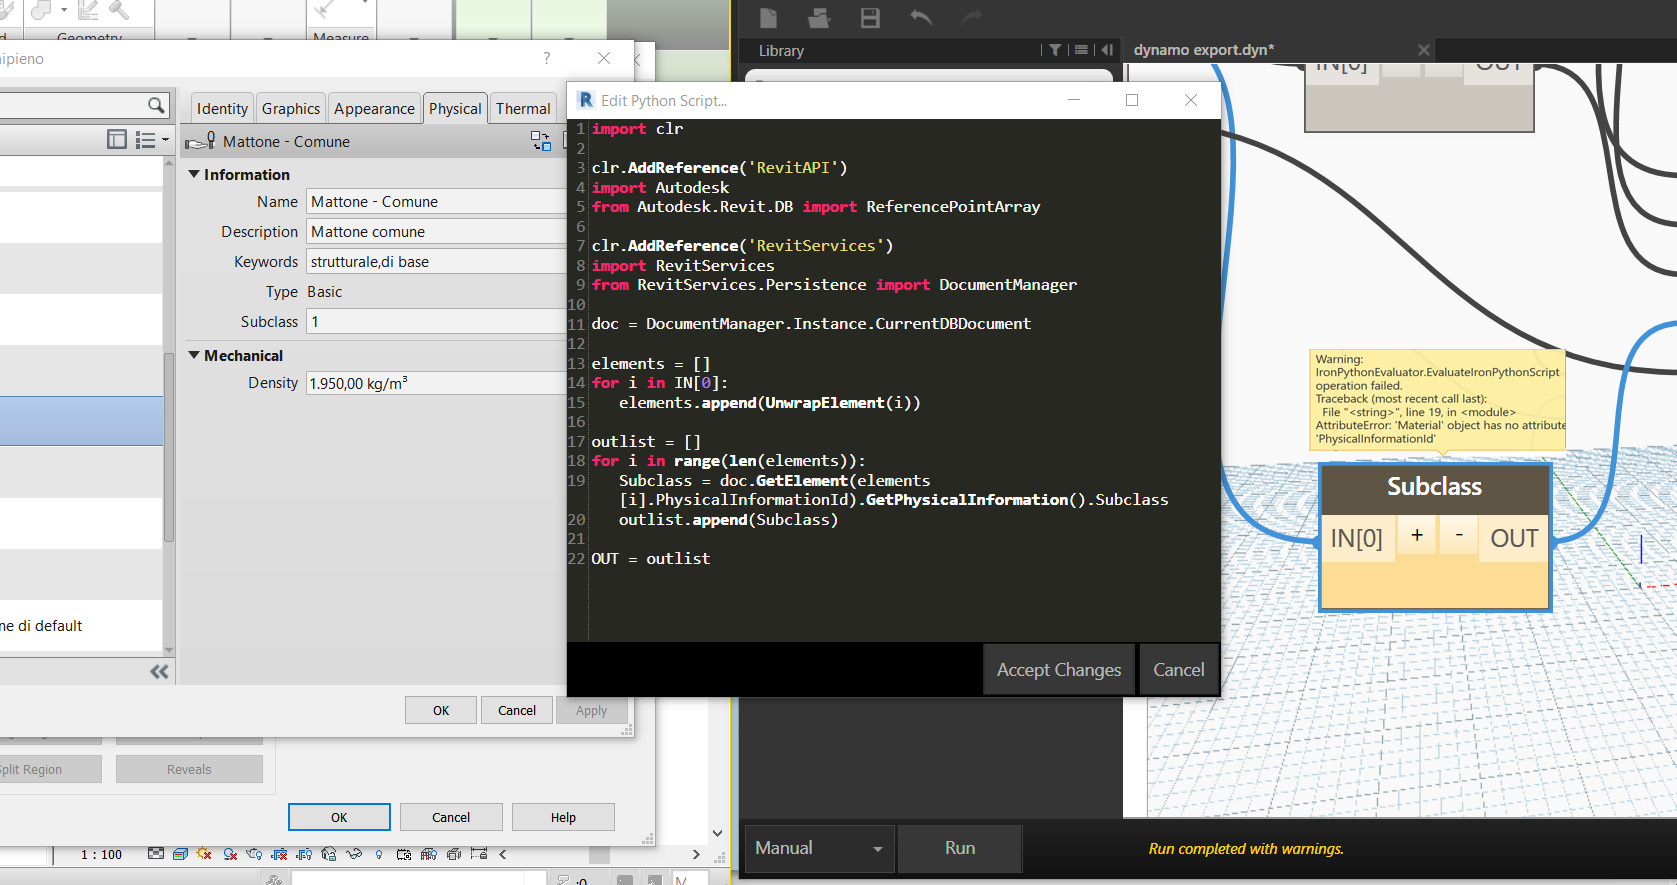Toggle Sun Path off icon in view bar
The width and height of the screenshot is (1677, 885).
pos(204,854)
